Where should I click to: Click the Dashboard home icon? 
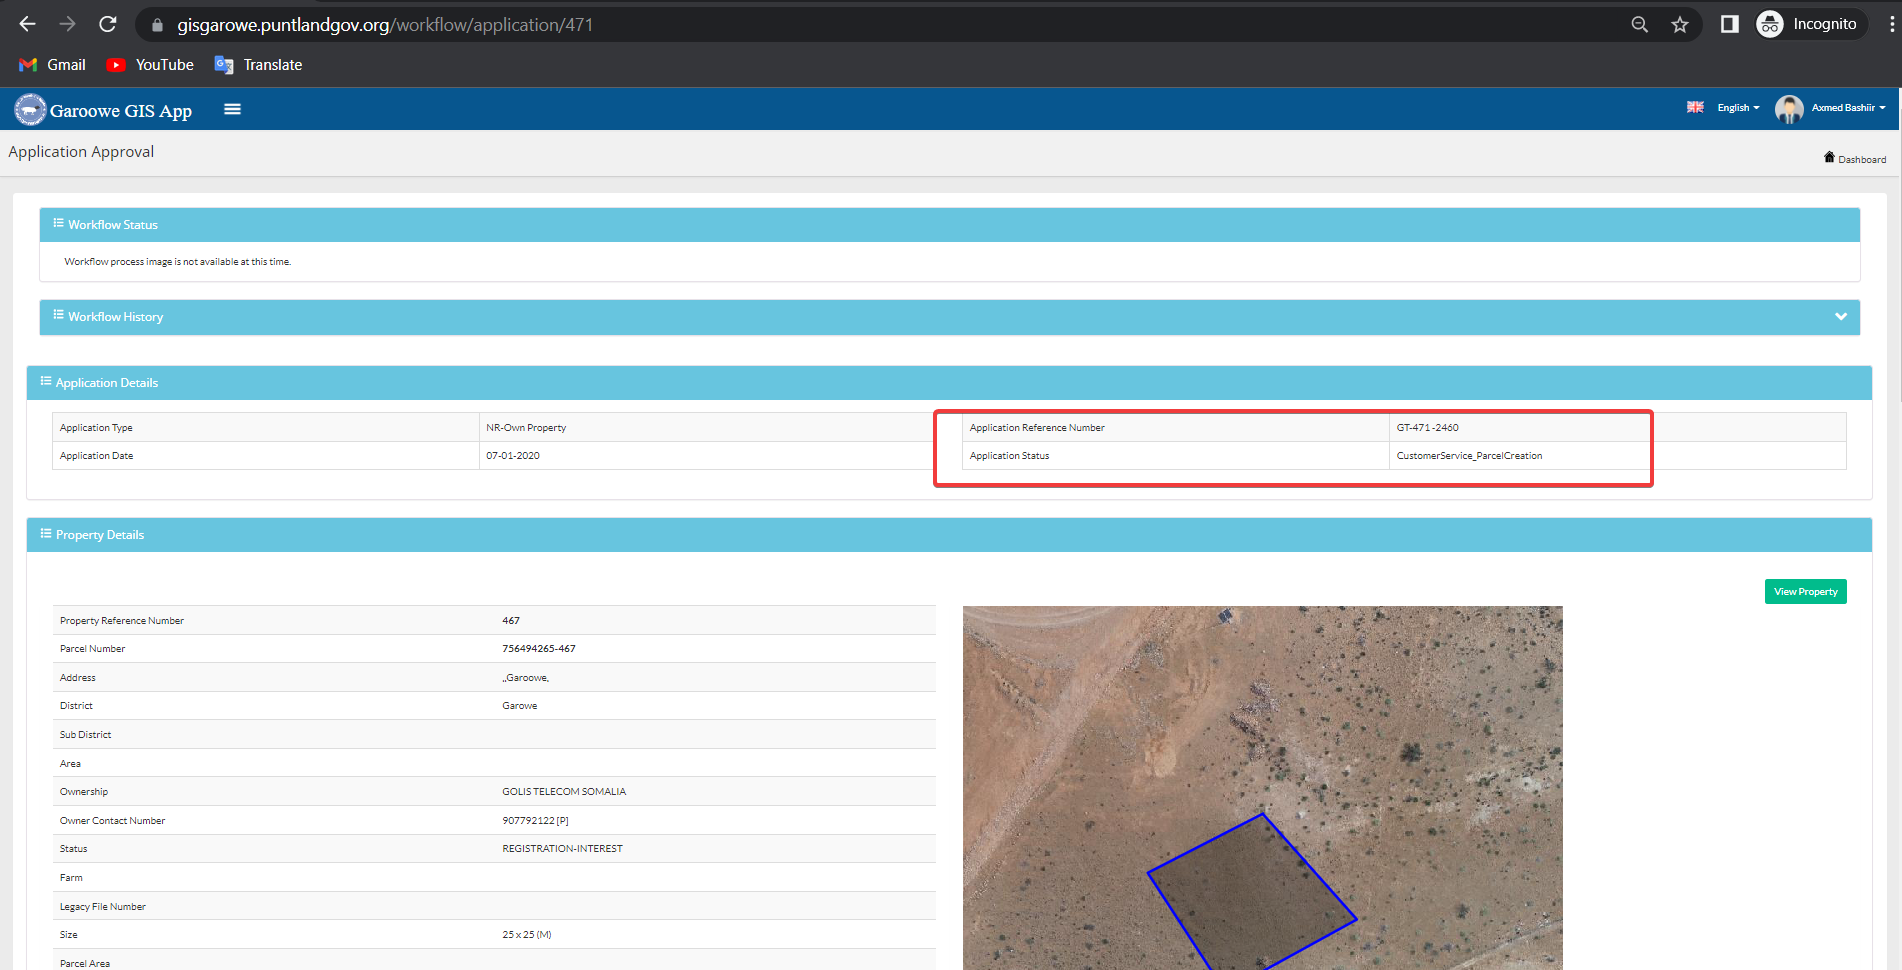tap(1829, 157)
